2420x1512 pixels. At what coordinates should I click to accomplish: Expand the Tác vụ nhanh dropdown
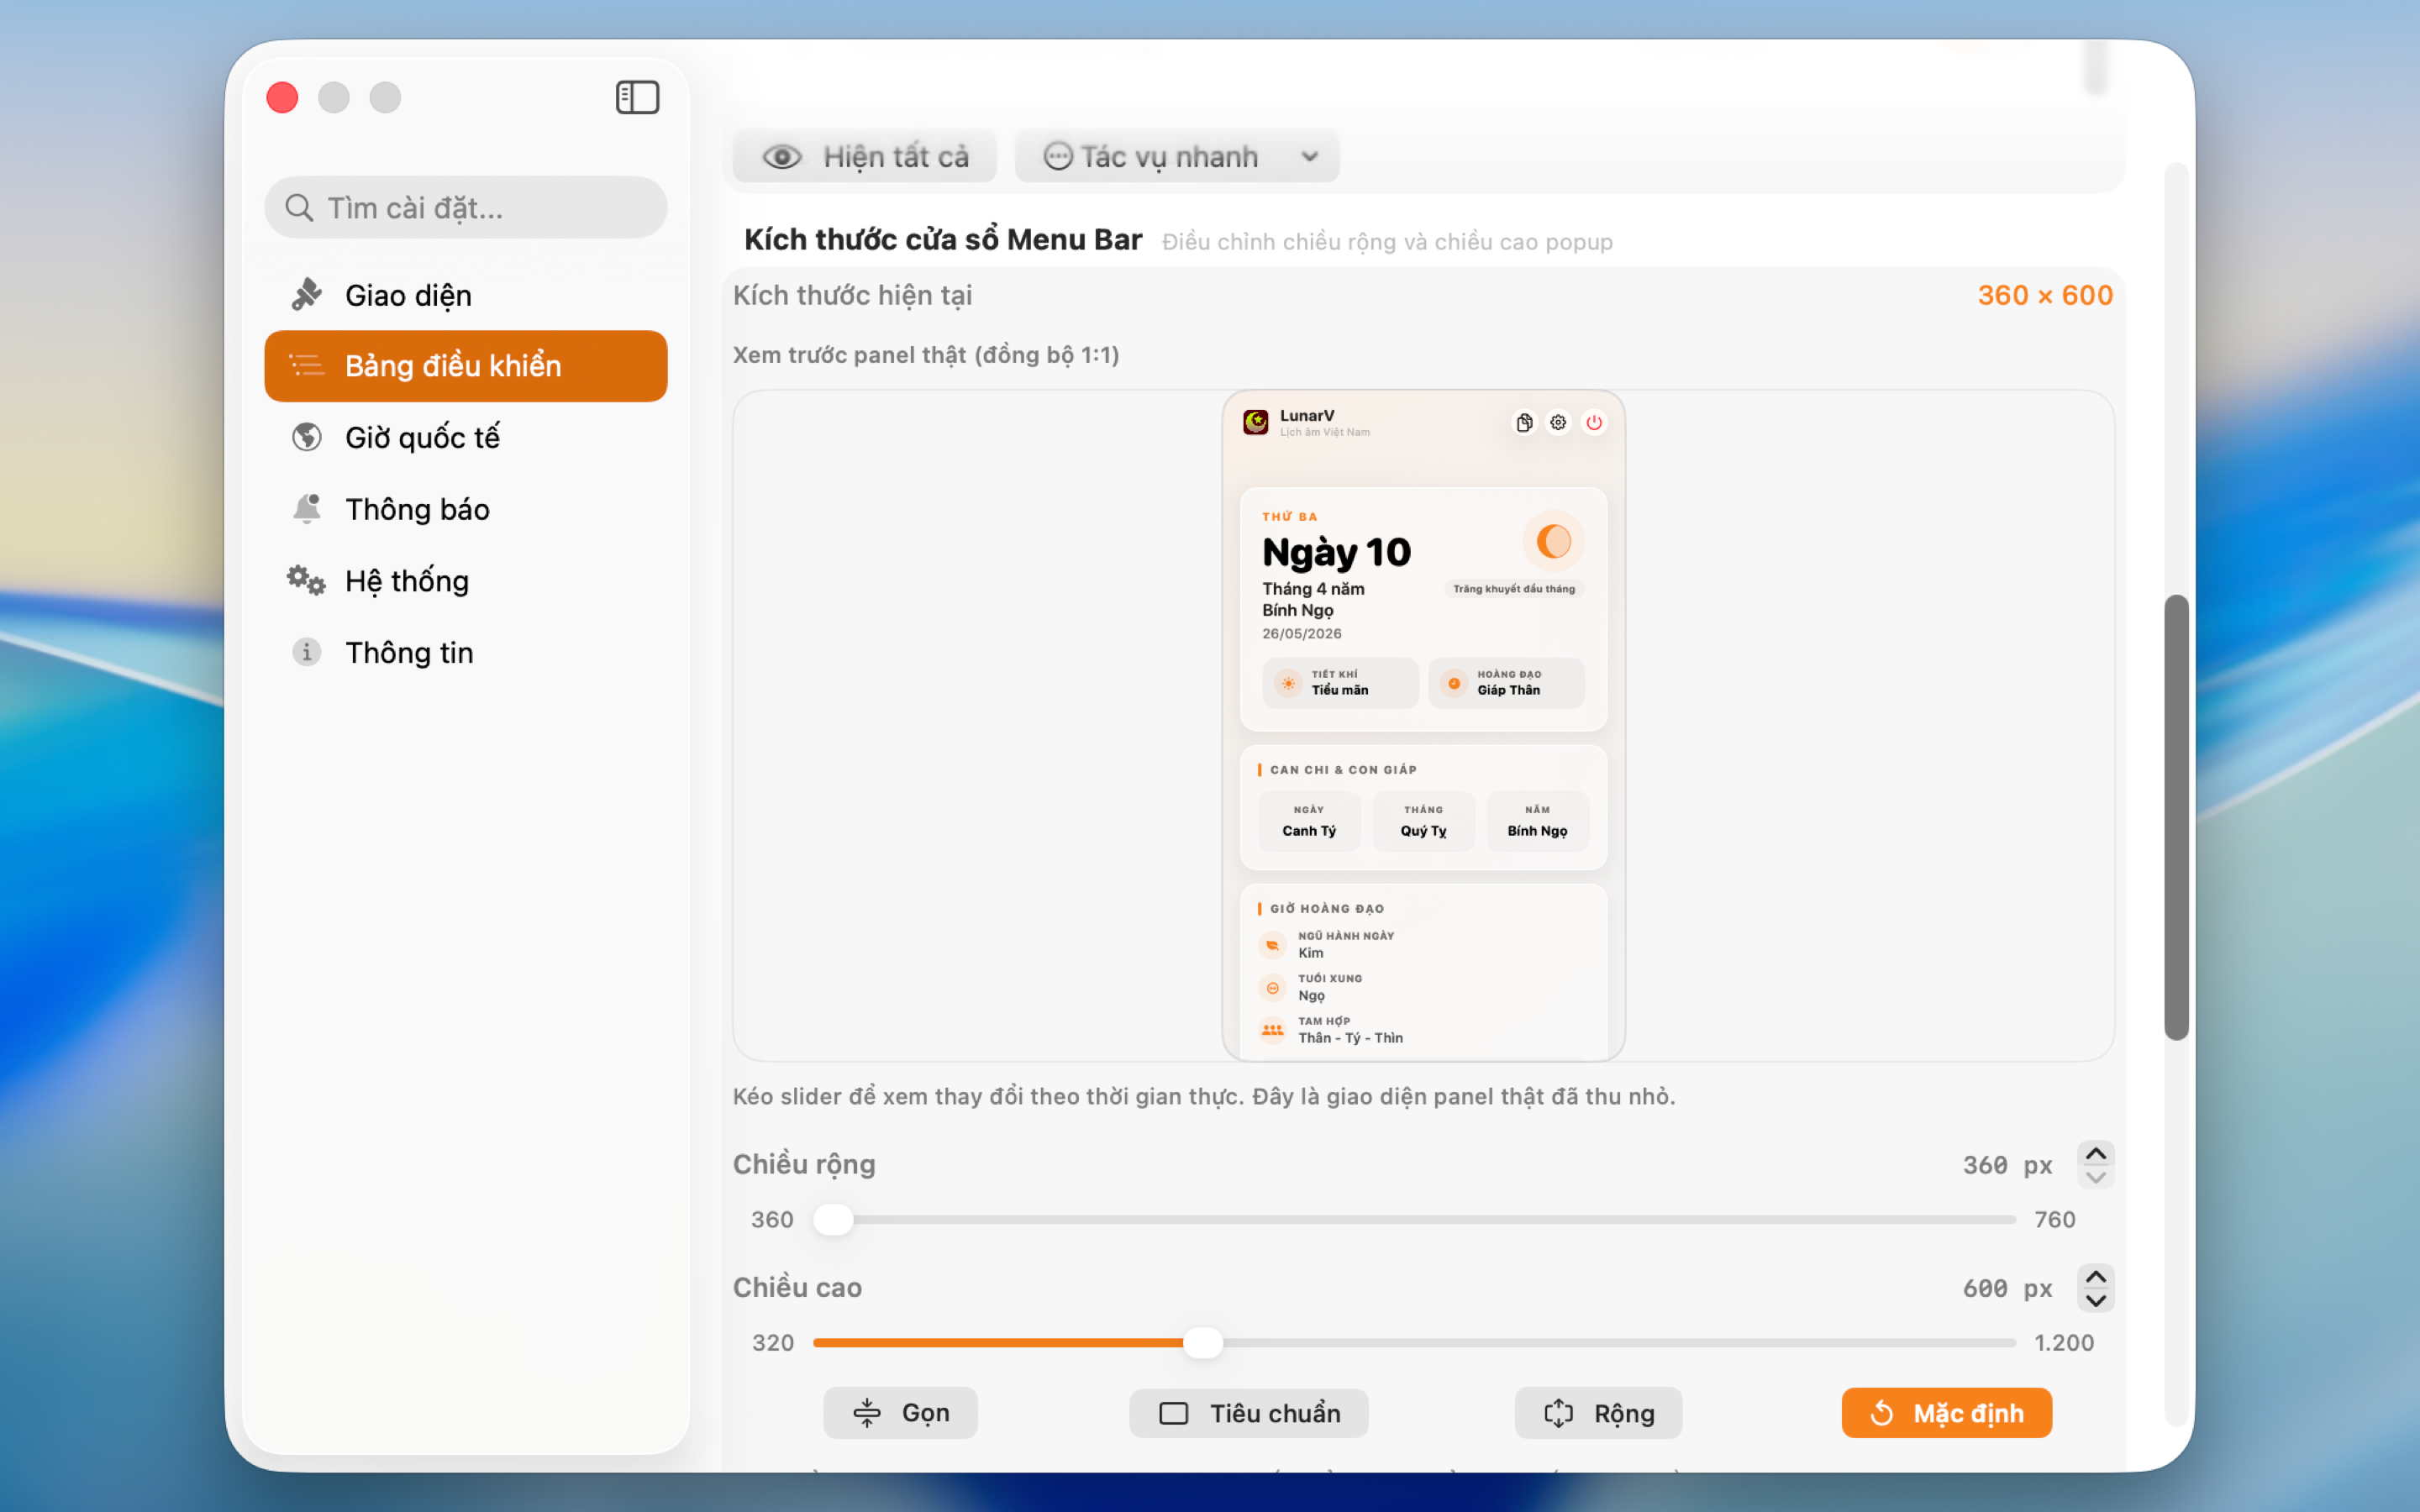point(1177,156)
